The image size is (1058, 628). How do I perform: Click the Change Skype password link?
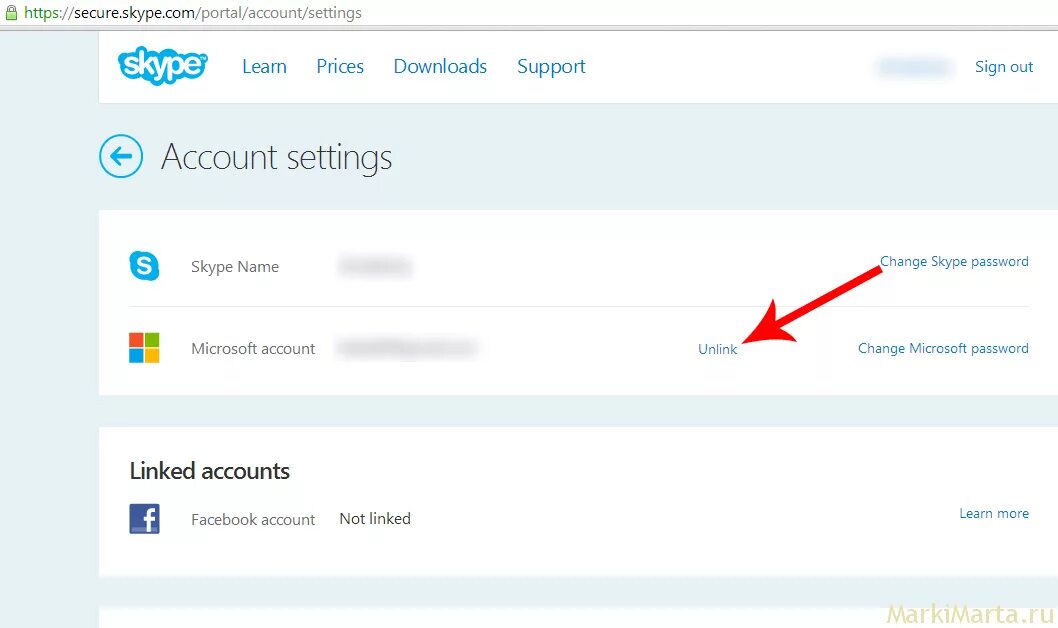[x=954, y=262]
